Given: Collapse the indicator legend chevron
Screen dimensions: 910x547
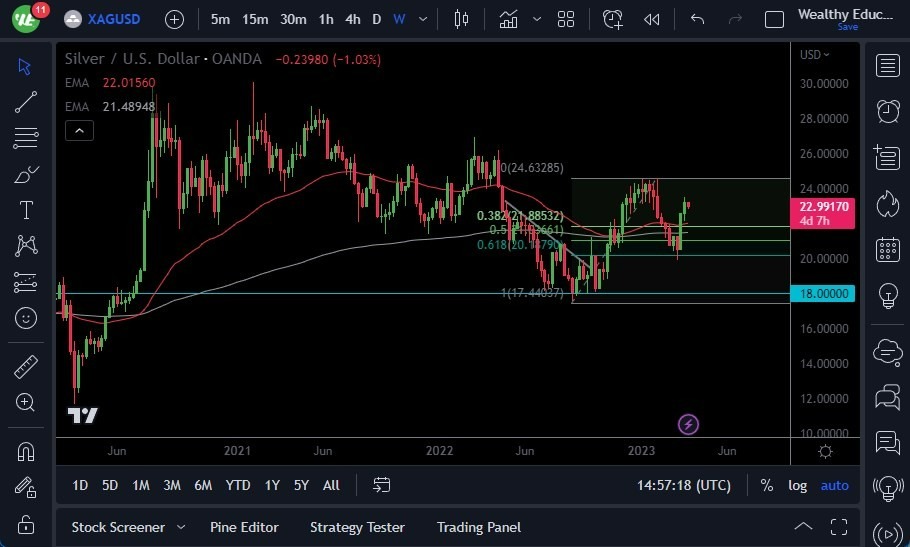Looking at the screenshot, I should point(79,130).
